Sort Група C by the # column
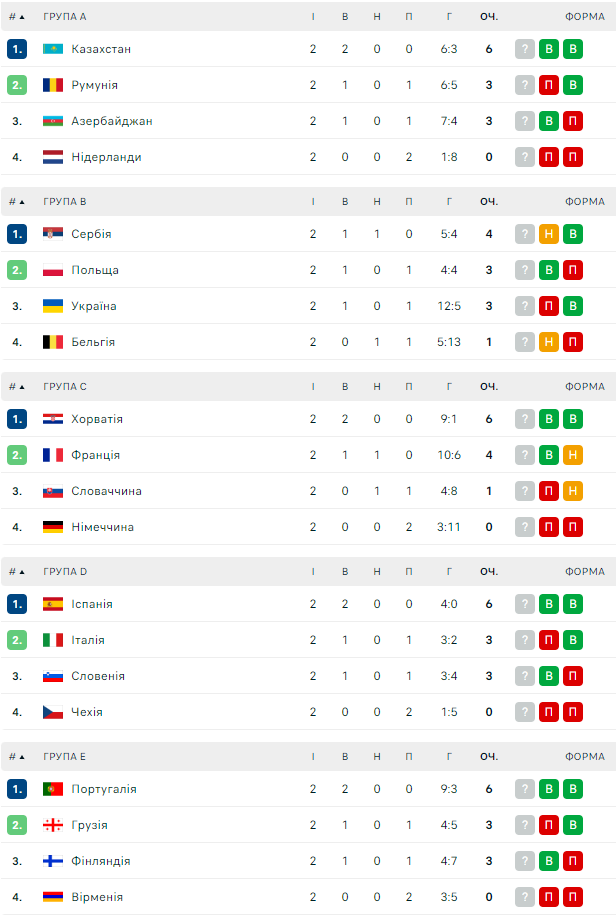The height and width of the screenshot is (921, 616). click(x=16, y=386)
